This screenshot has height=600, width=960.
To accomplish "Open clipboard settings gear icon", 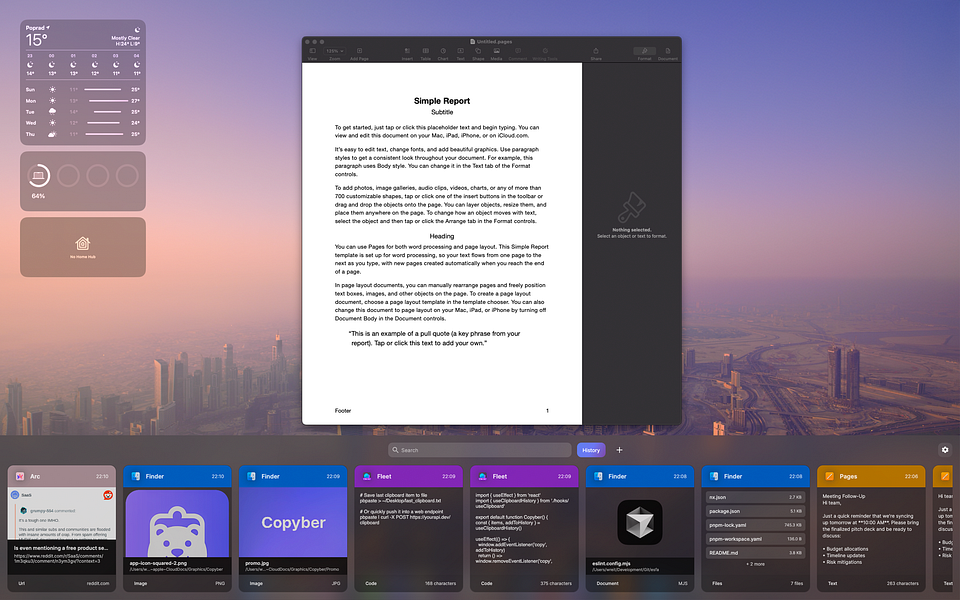I will coord(945,450).
